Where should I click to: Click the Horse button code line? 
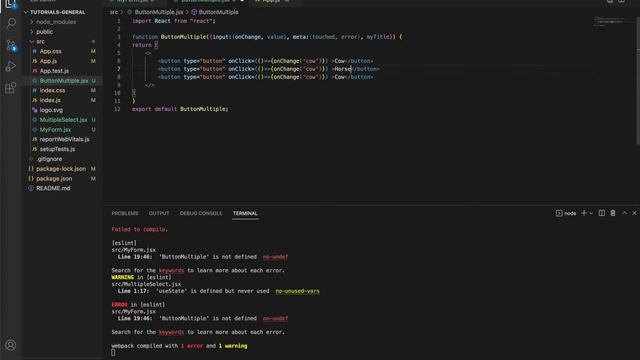pyautogui.click(x=269, y=69)
